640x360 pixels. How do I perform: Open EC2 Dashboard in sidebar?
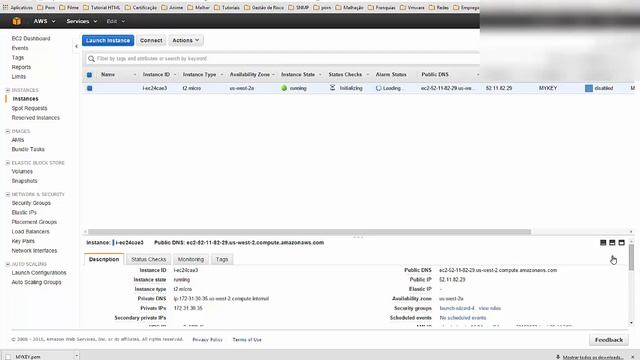(31, 38)
